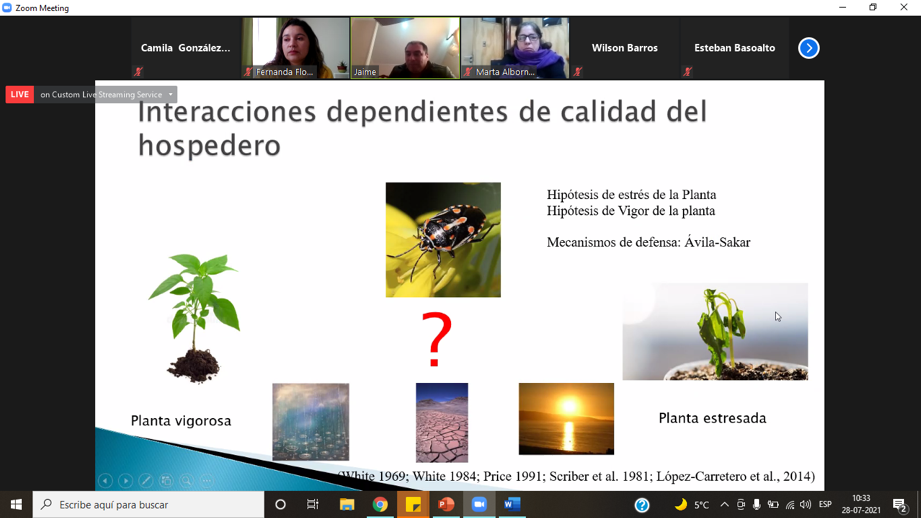Click slide title 'Interacciones dependientes de calidad'

point(422,129)
